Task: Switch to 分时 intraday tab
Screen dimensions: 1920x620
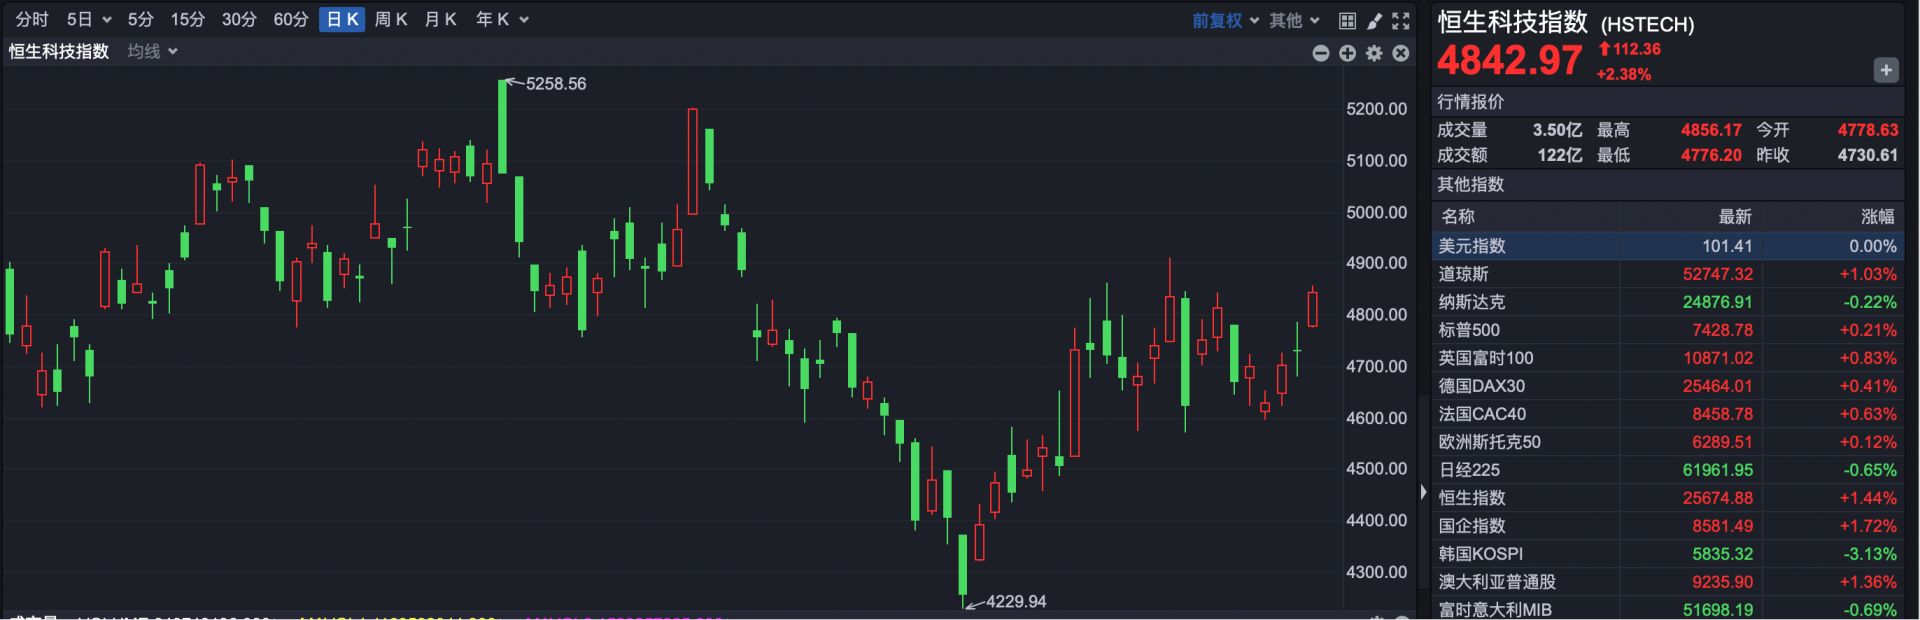Action: tap(32, 19)
